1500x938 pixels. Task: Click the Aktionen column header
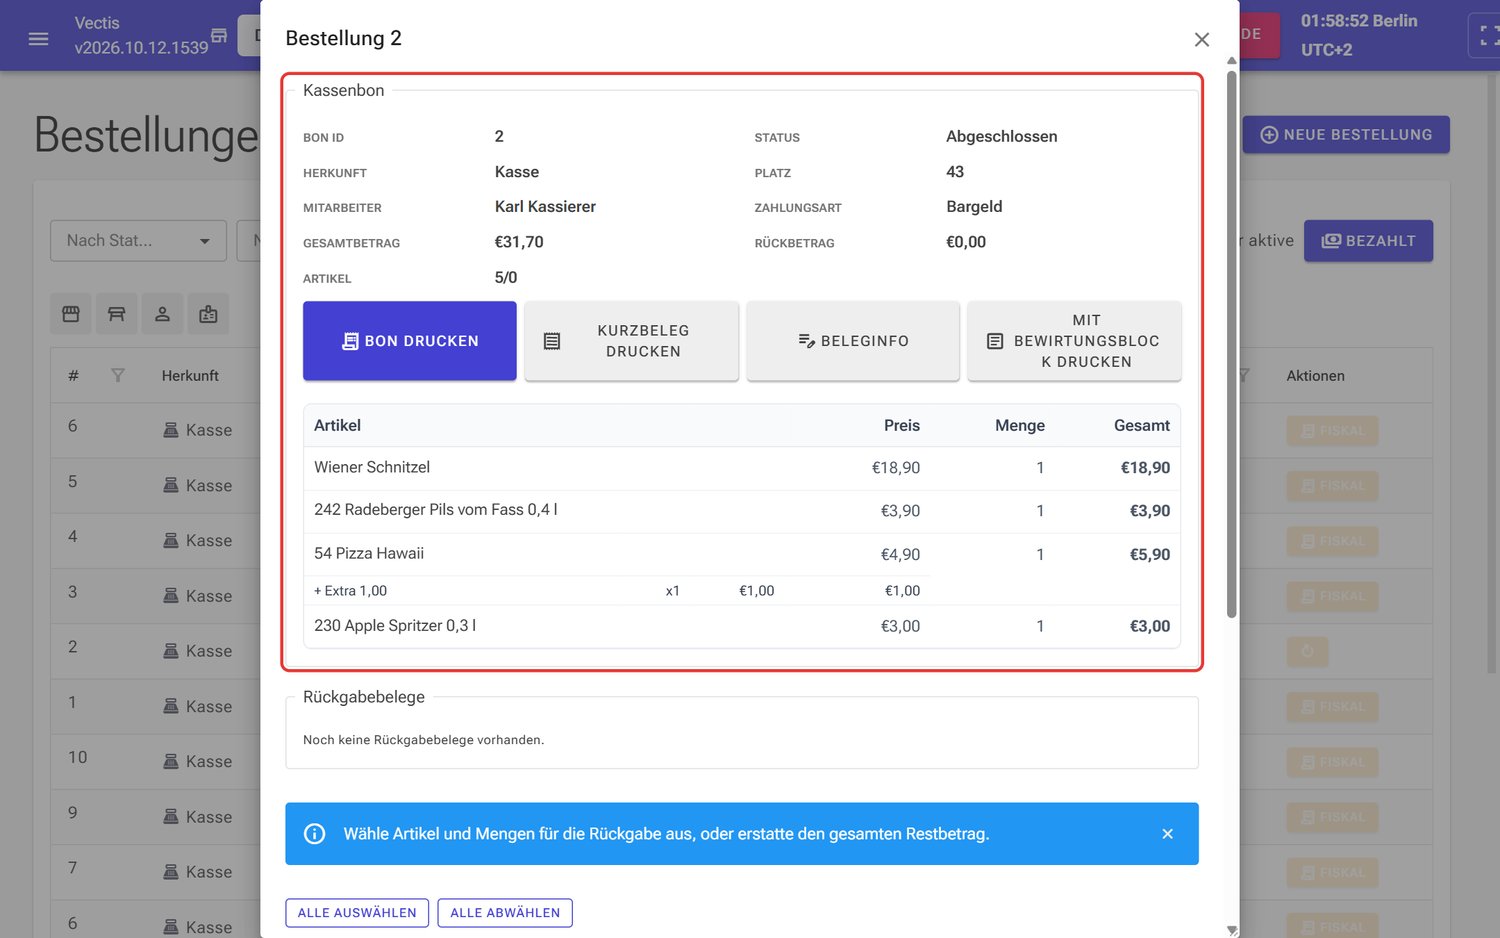click(1315, 376)
